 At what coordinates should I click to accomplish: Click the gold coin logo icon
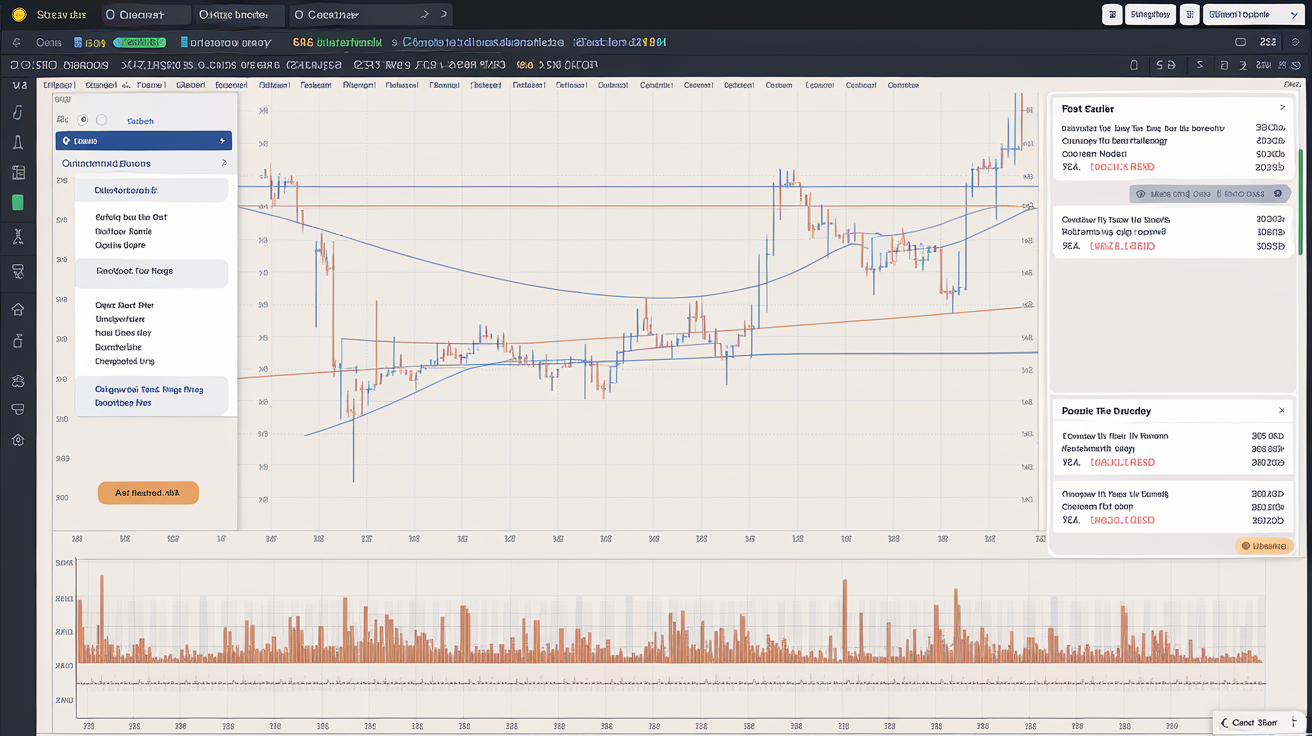[17, 14]
